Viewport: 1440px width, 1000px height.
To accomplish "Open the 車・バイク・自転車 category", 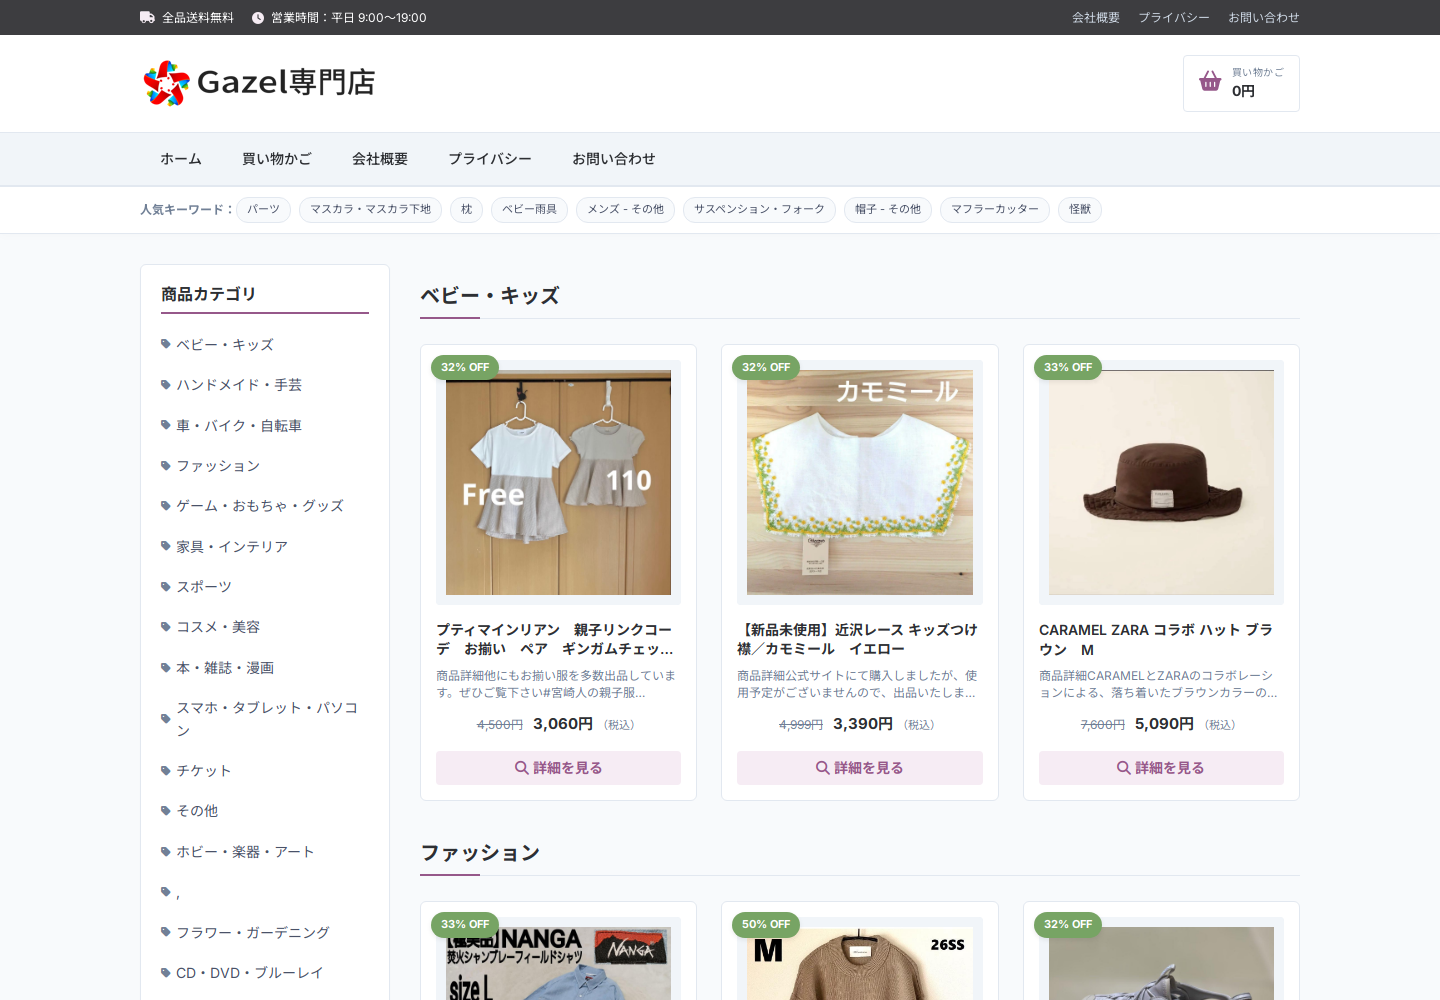I will [x=239, y=425].
